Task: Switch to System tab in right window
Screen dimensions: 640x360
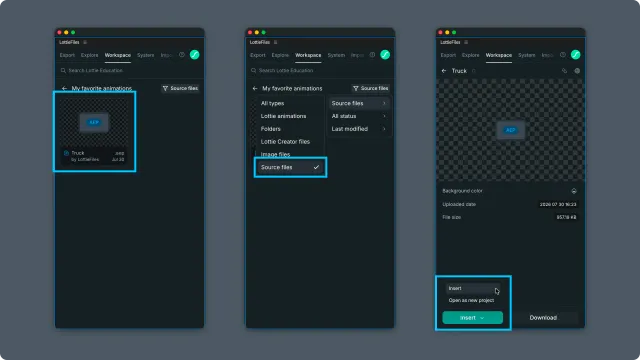Action: point(527,55)
